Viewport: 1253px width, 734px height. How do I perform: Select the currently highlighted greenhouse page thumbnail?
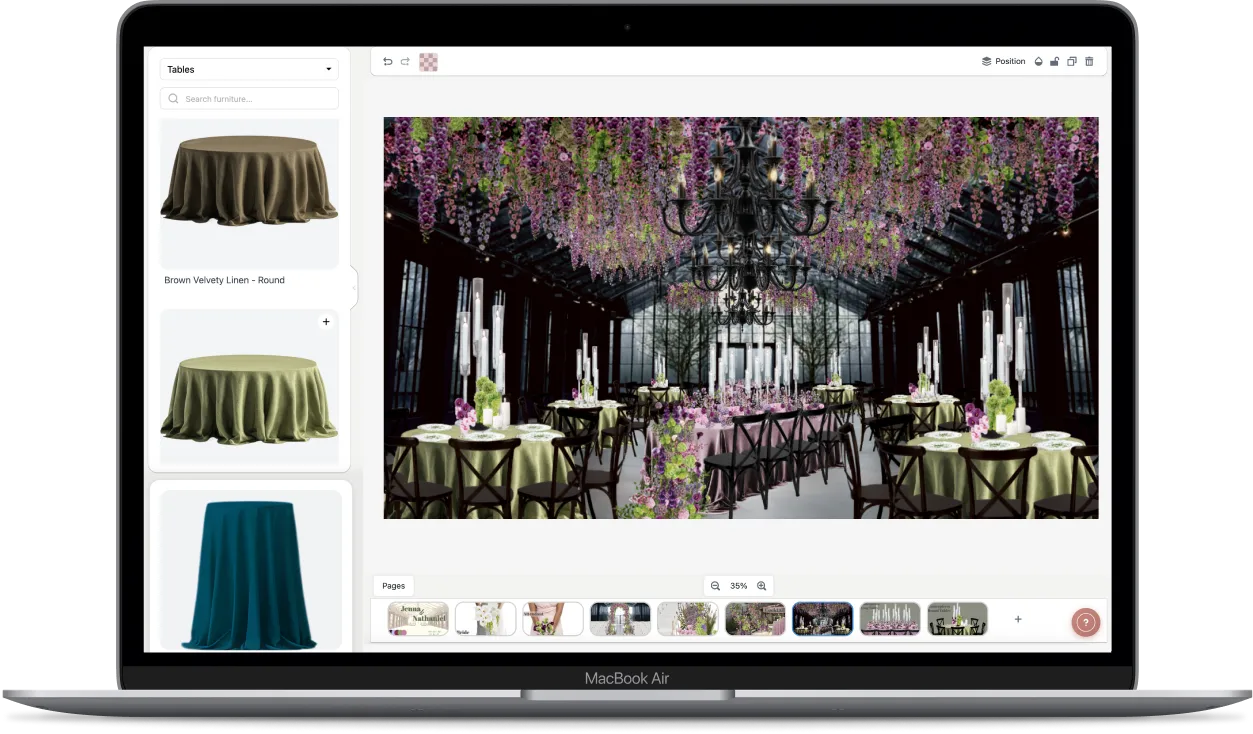coord(823,619)
